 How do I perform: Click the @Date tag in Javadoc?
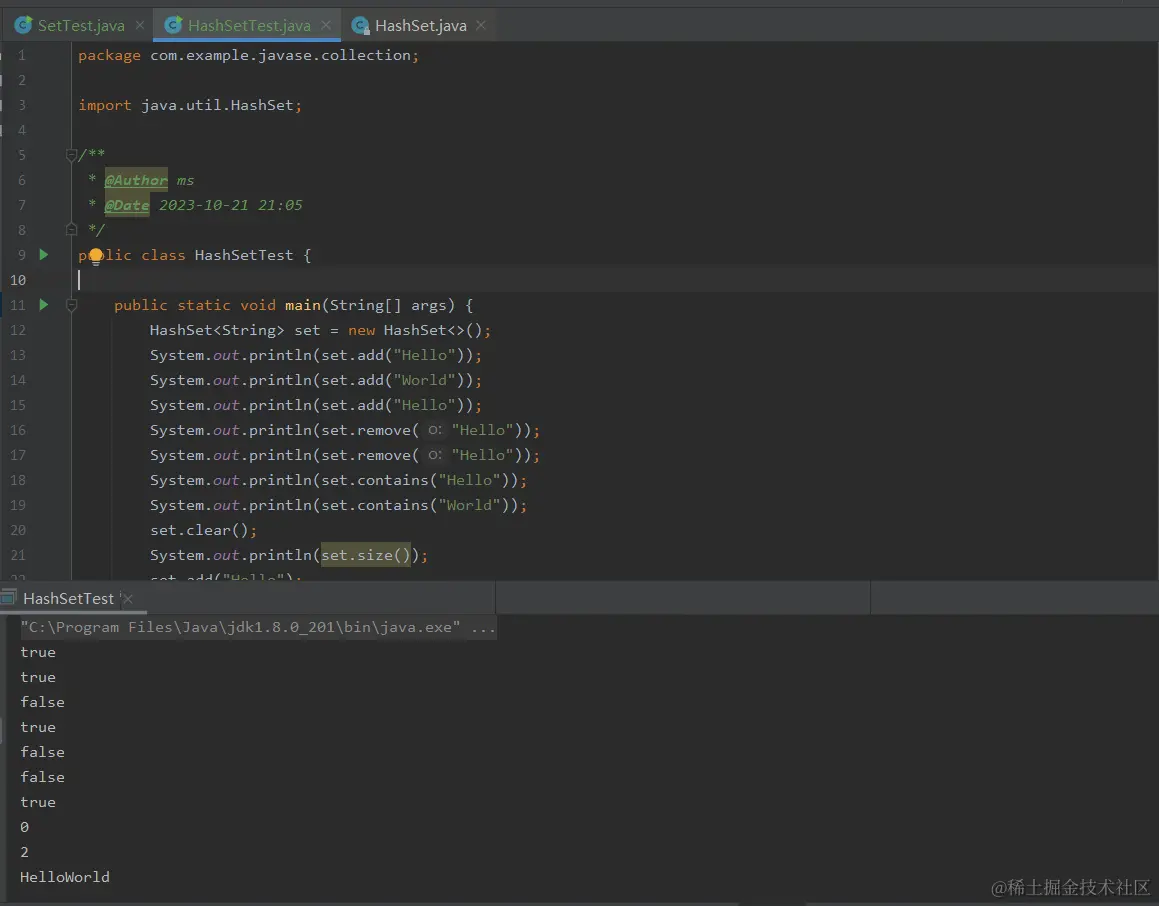click(126, 205)
